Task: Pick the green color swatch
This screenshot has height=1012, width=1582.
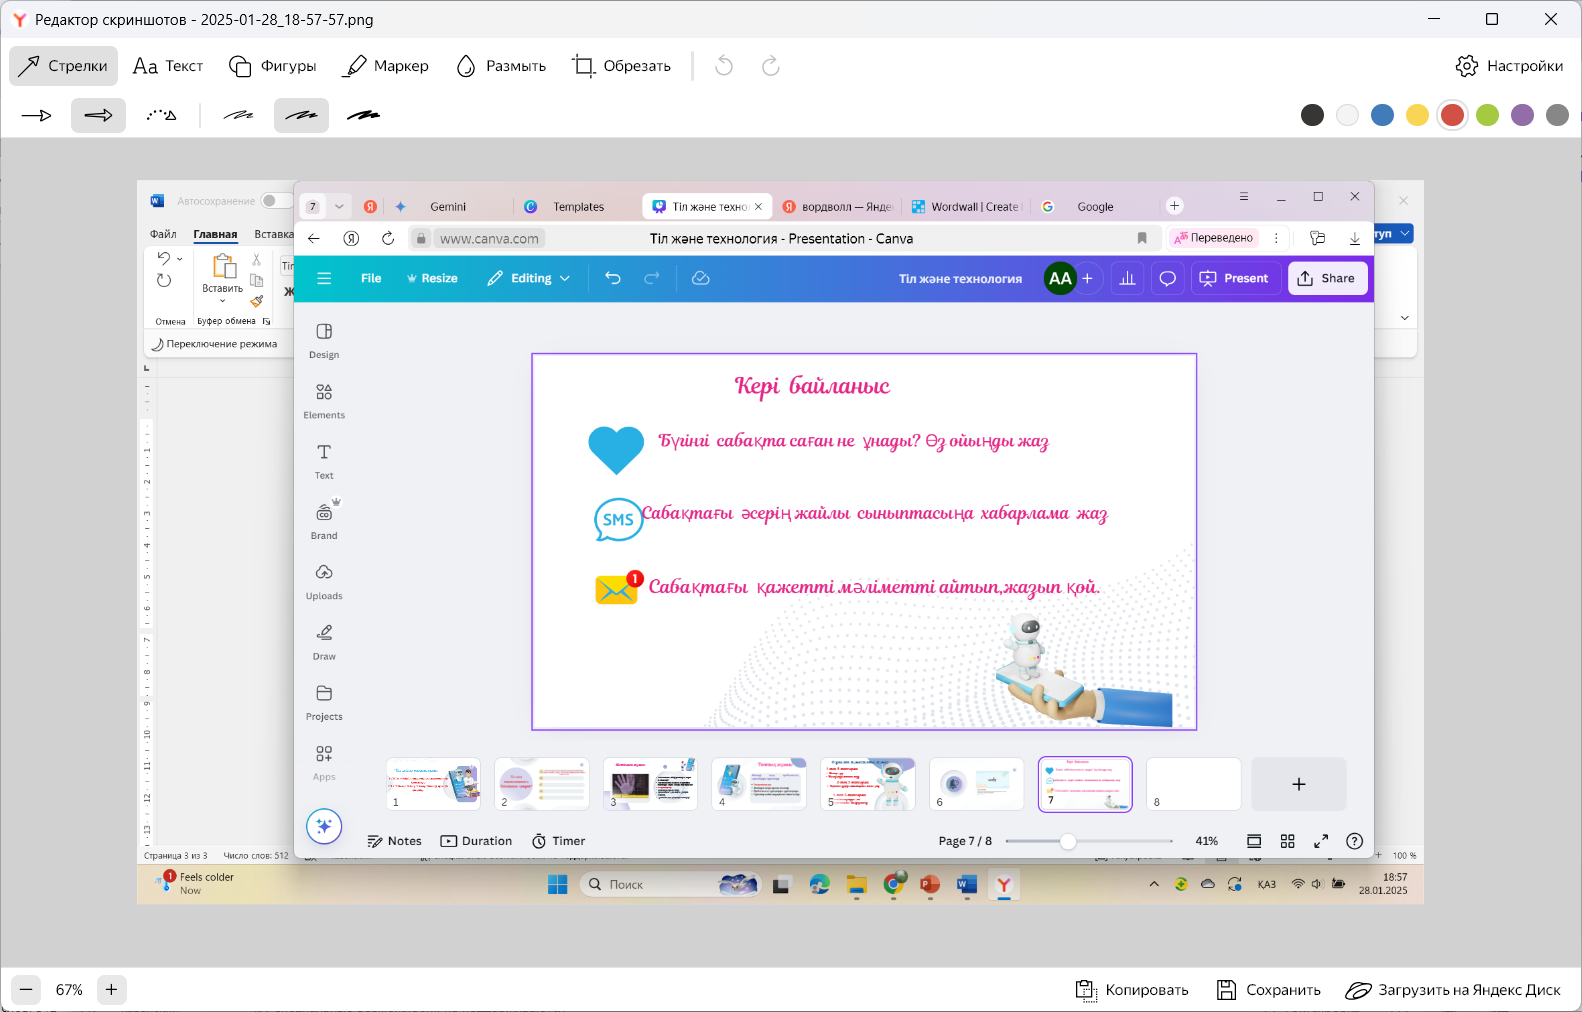Action: [x=1487, y=115]
